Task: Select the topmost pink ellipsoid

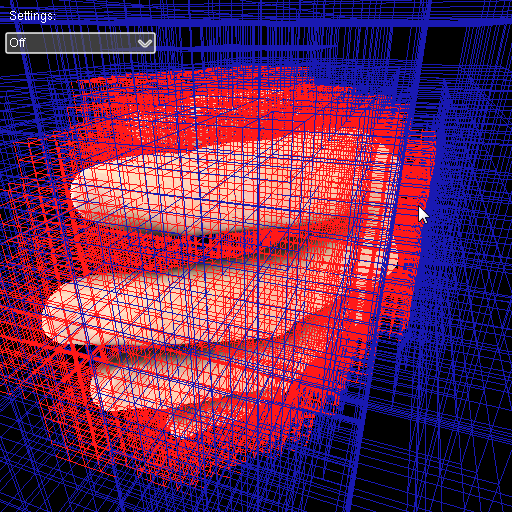Action: 213,187
